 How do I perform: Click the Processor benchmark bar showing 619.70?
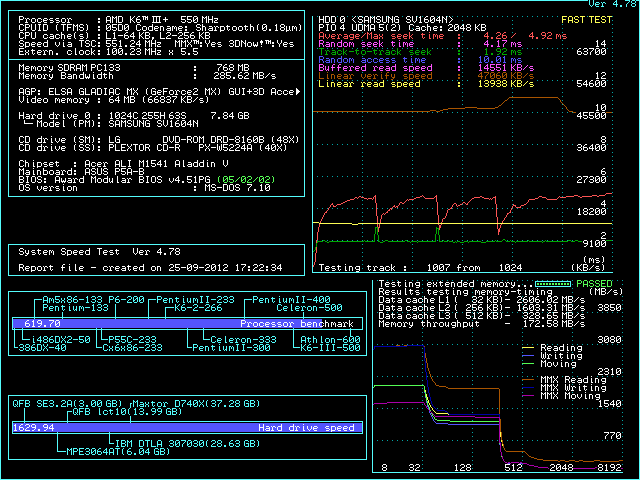point(187,324)
